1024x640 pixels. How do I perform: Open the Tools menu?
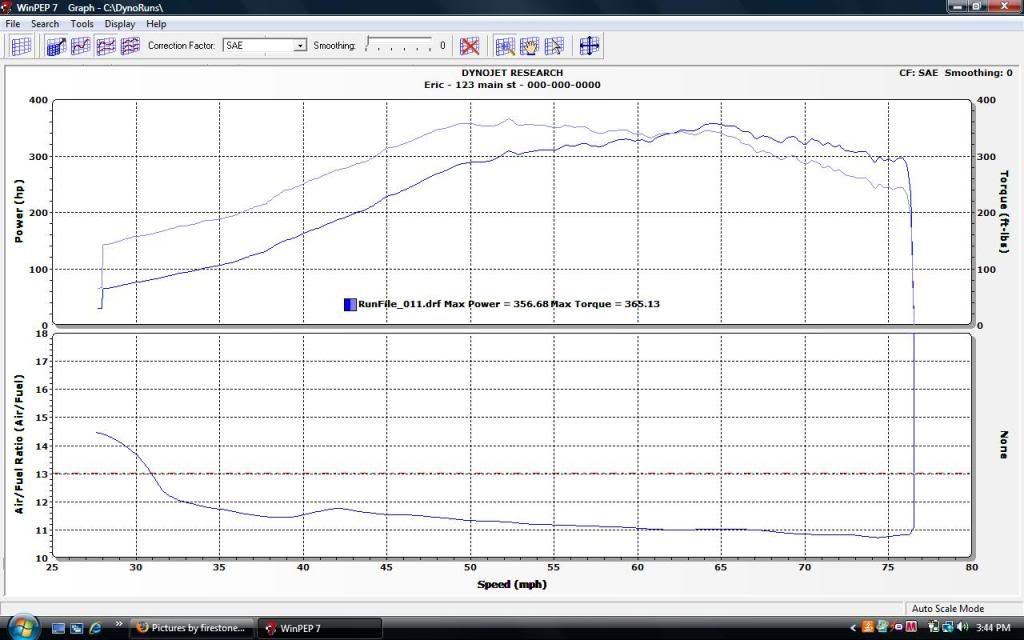[x=82, y=23]
